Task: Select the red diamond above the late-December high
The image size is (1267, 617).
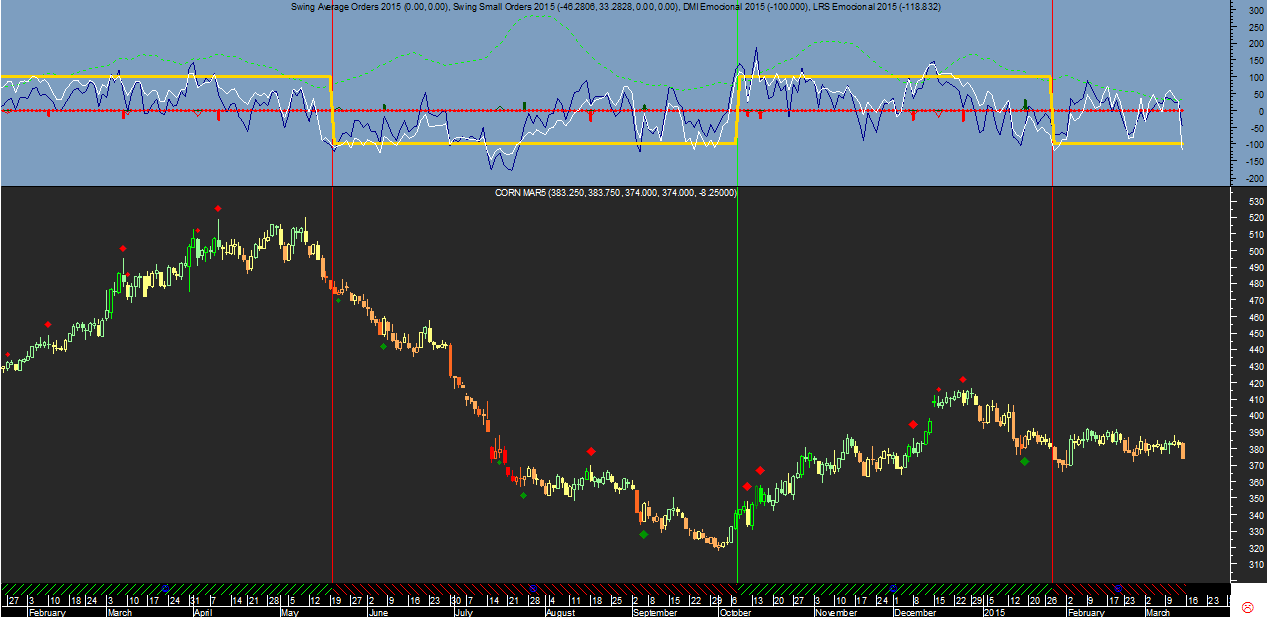Action: pos(962,380)
